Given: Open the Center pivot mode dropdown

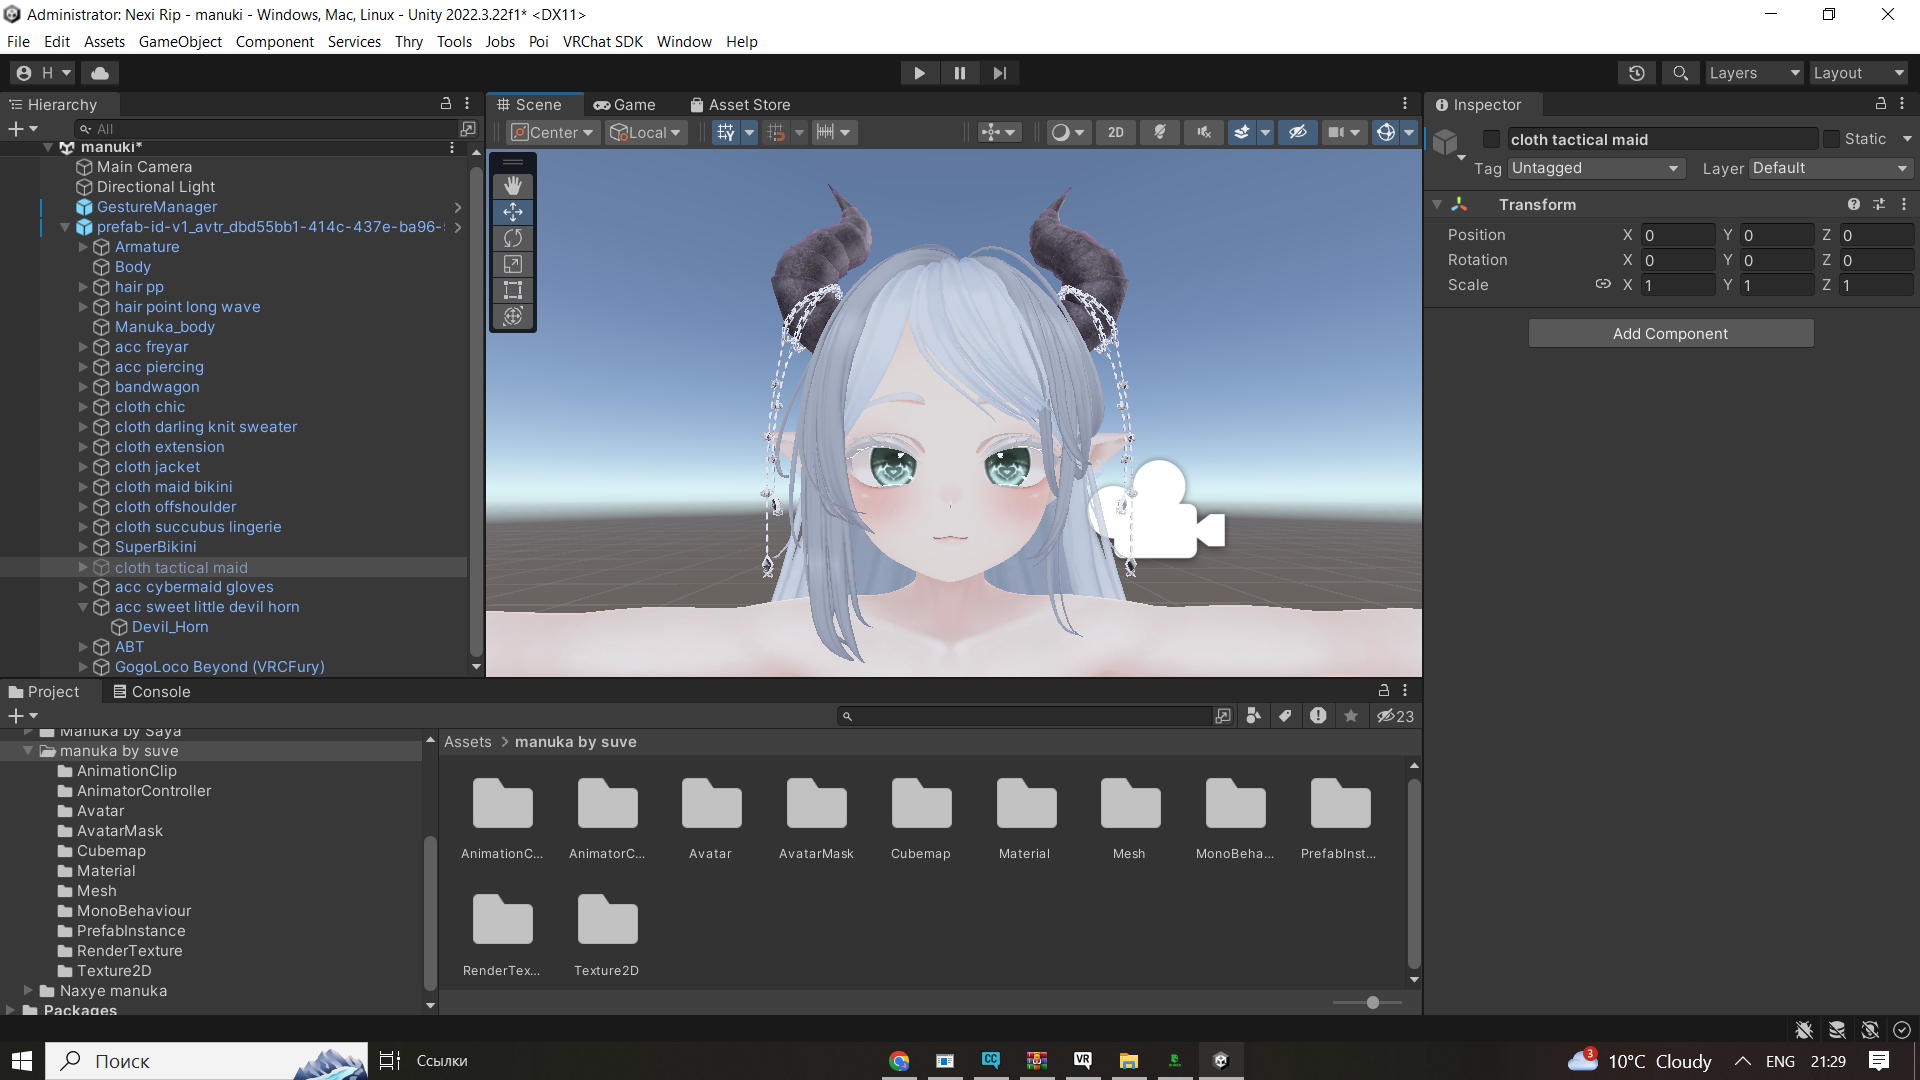Looking at the screenshot, I should (553, 132).
